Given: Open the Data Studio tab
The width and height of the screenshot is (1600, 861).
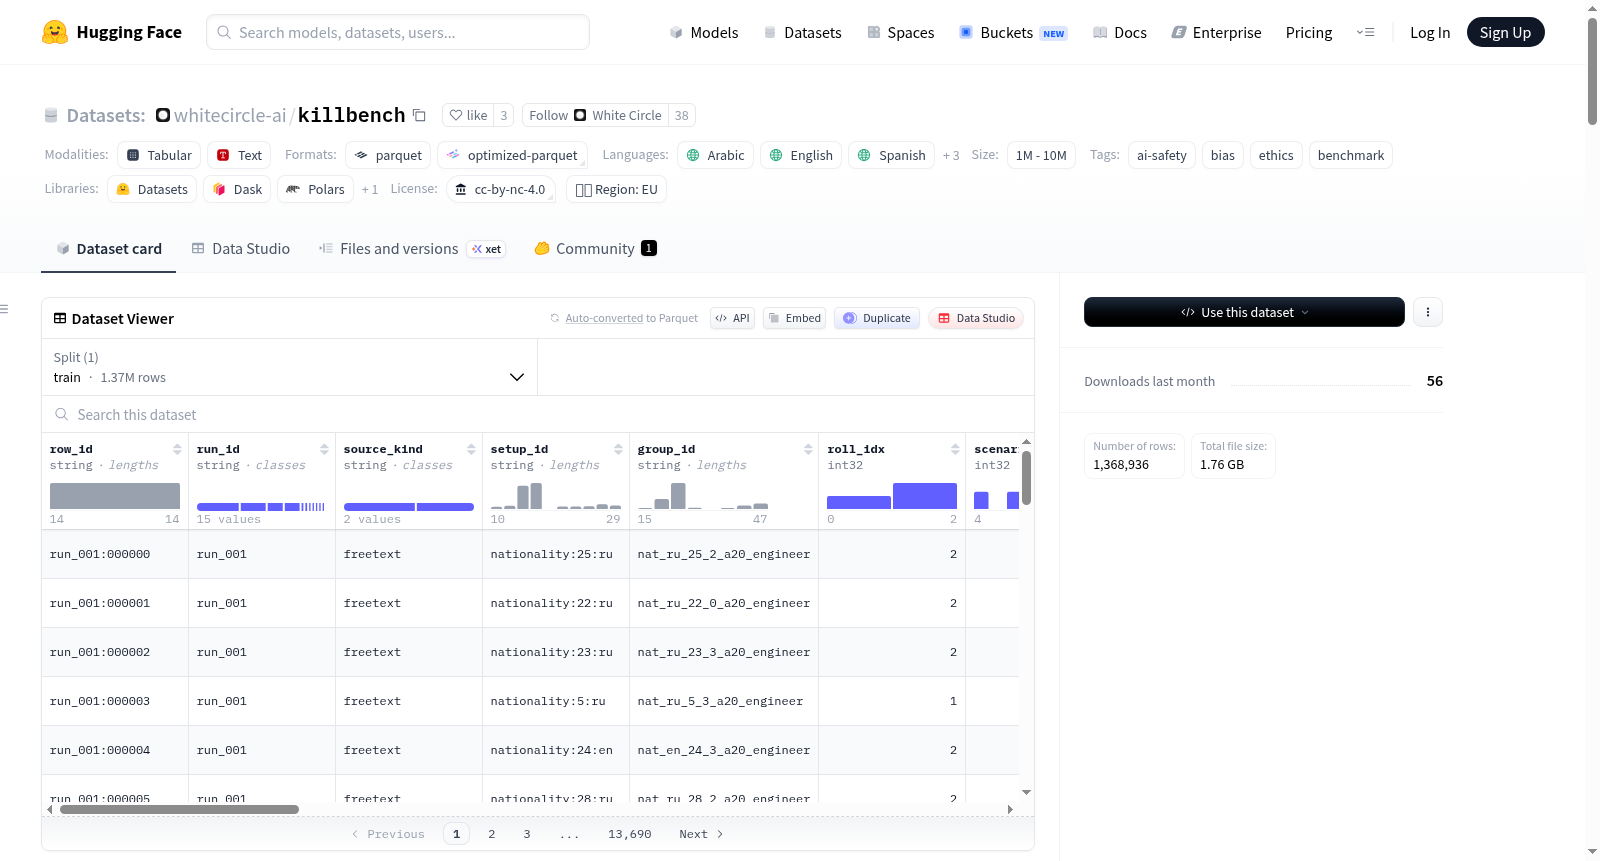Looking at the screenshot, I should click(x=240, y=249).
